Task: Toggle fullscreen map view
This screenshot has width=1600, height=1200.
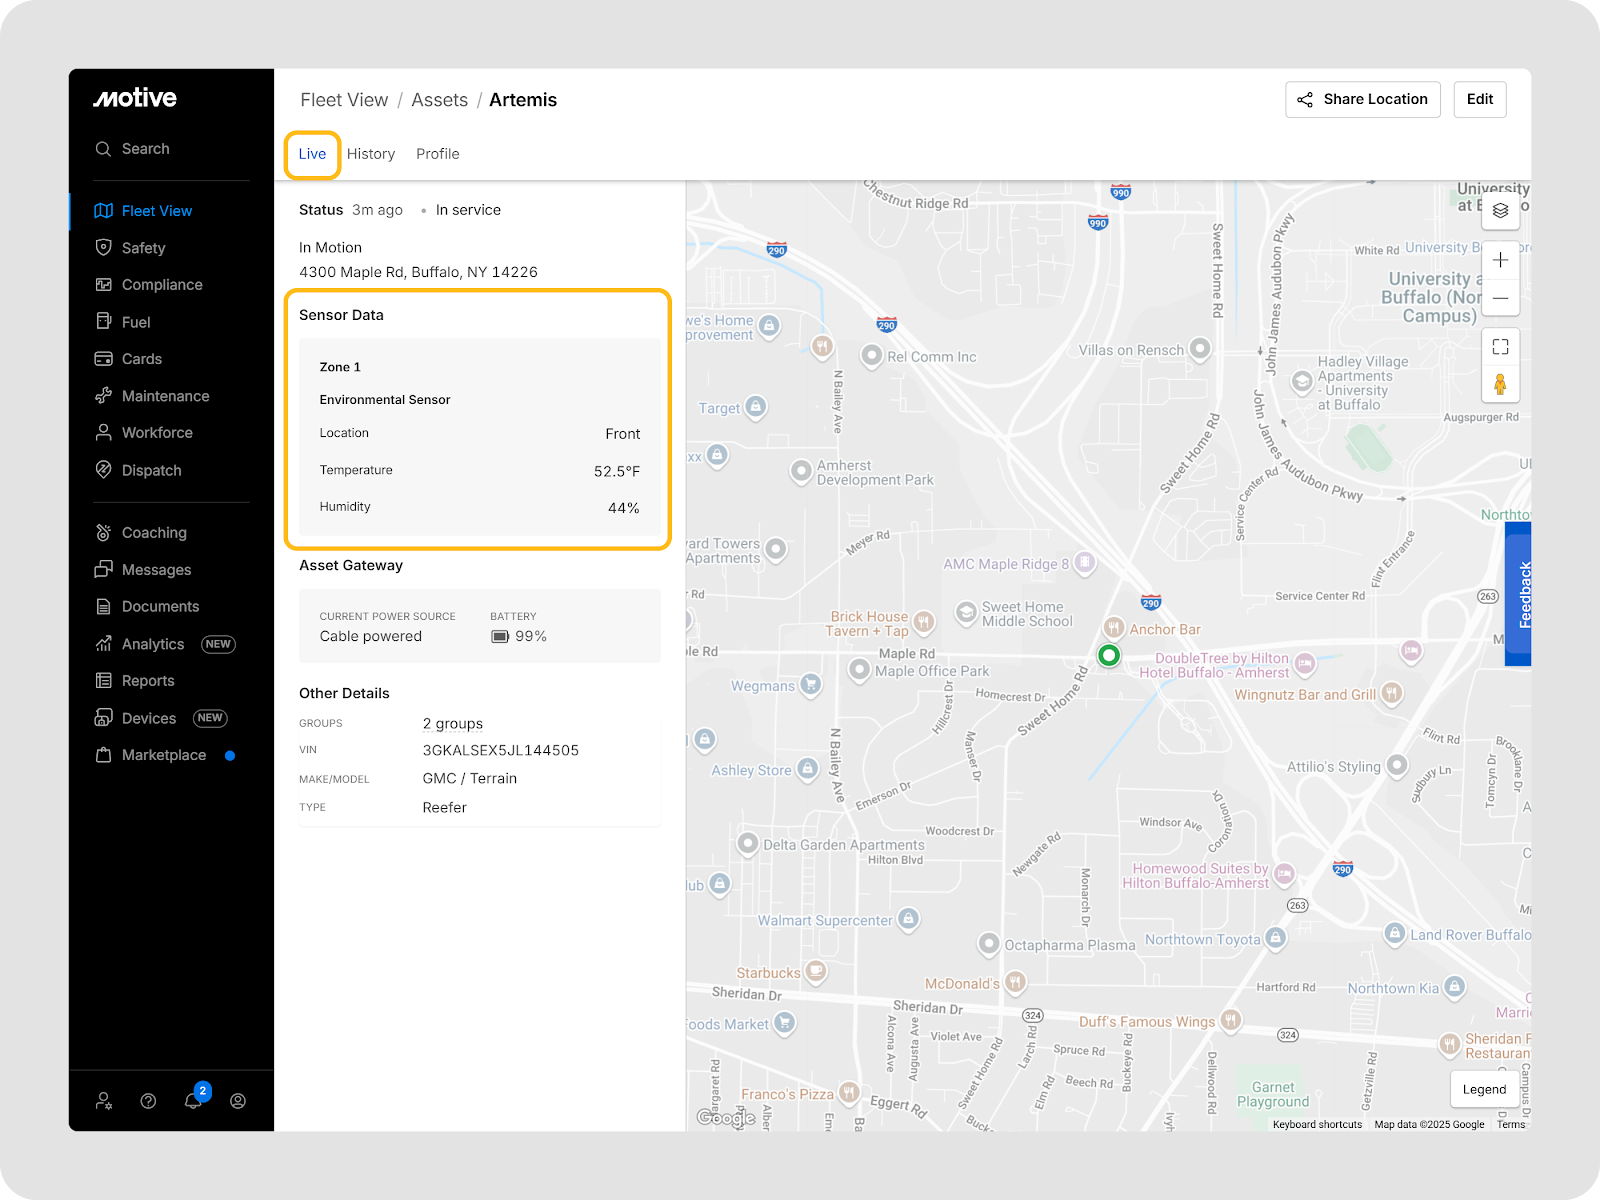Action: (1500, 347)
